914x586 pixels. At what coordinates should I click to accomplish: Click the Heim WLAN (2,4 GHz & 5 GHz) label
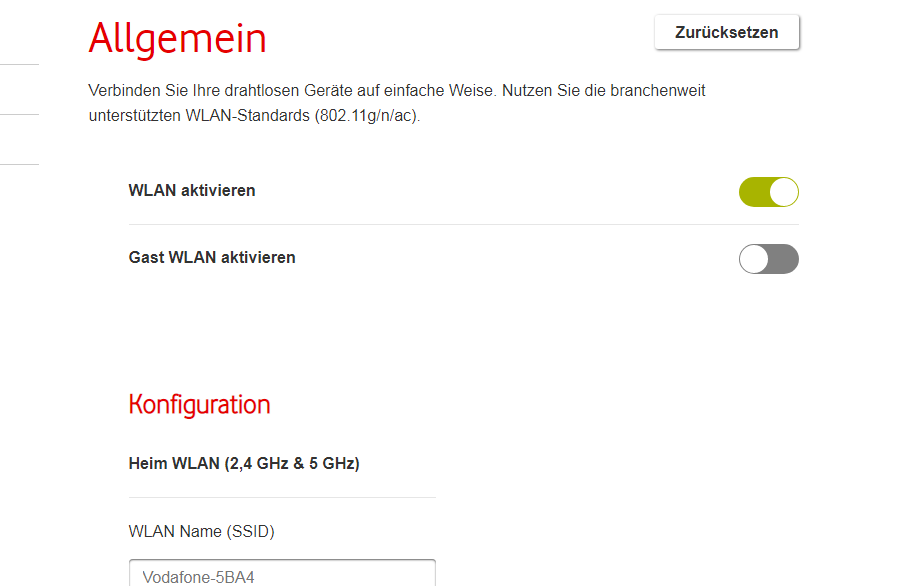[244, 463]
